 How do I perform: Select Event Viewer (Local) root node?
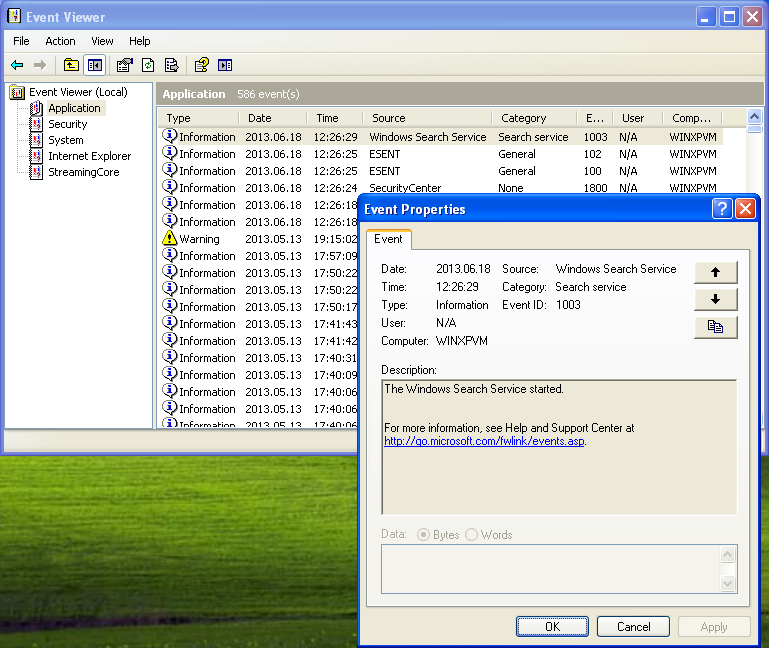tap(78, 92)
